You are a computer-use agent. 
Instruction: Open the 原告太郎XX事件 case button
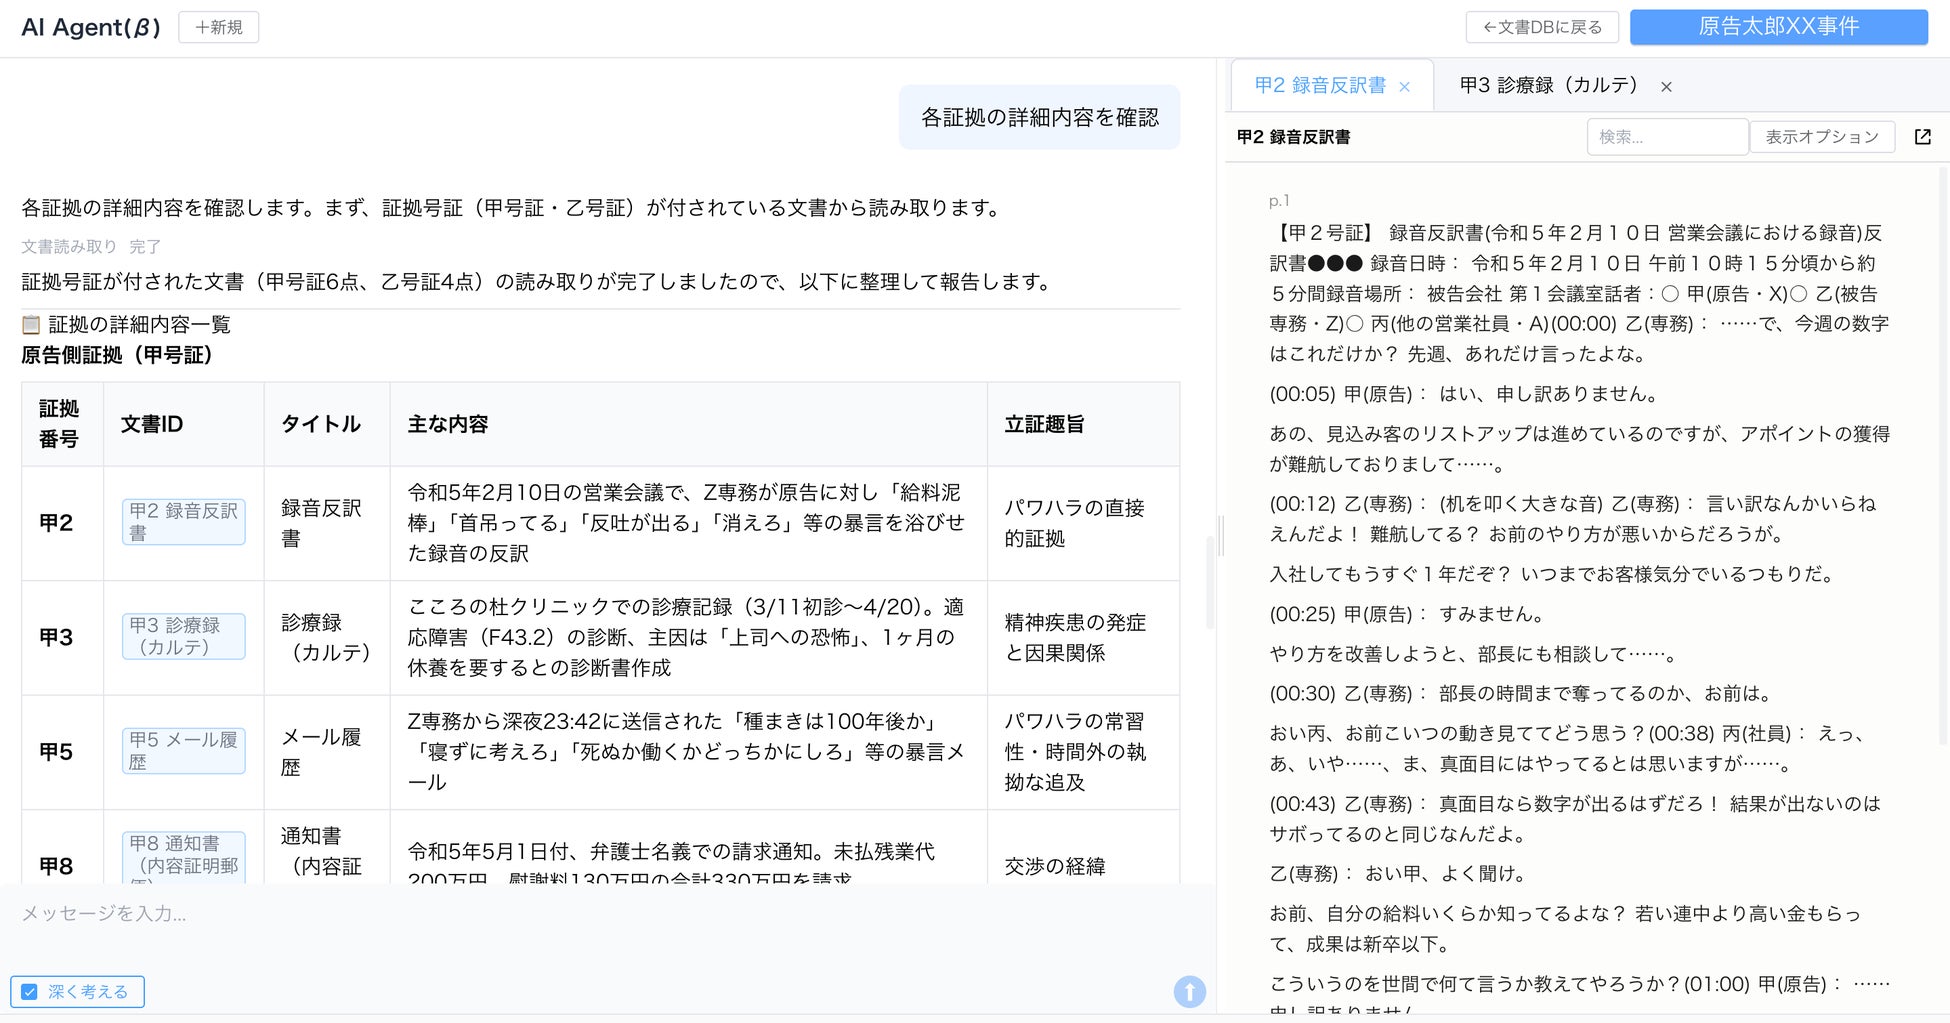[x=1779, y=27]
